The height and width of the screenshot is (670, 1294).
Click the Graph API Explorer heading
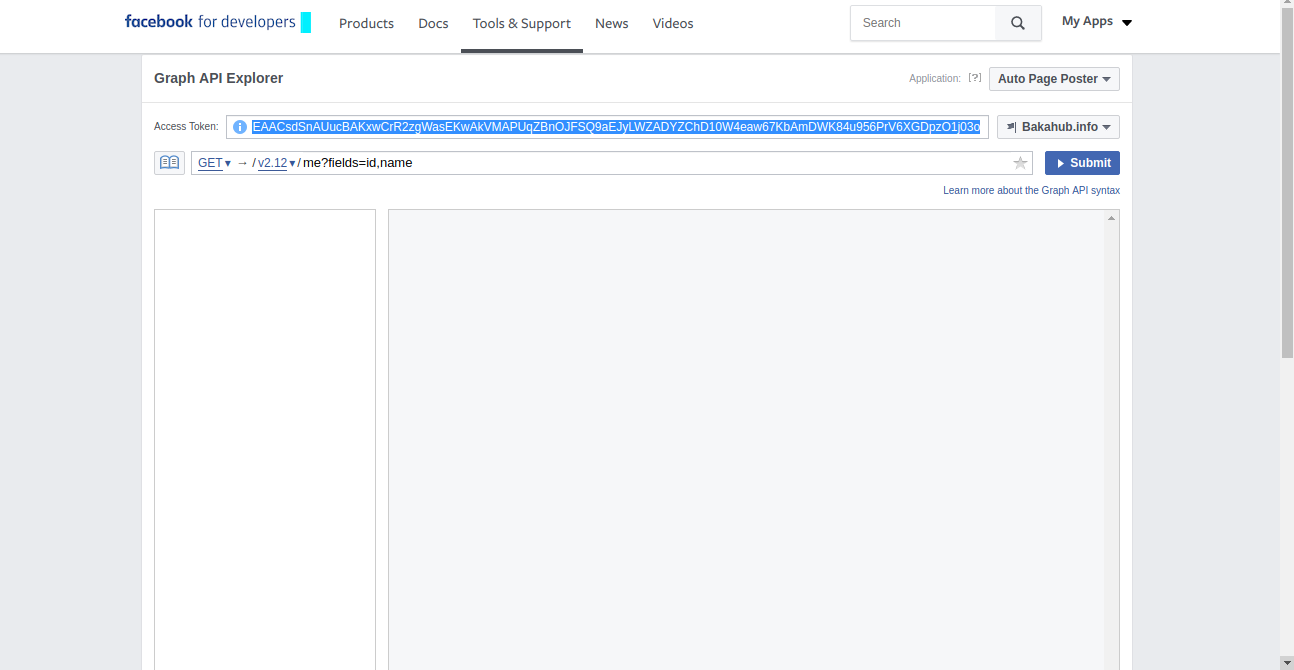pos(219,78)
